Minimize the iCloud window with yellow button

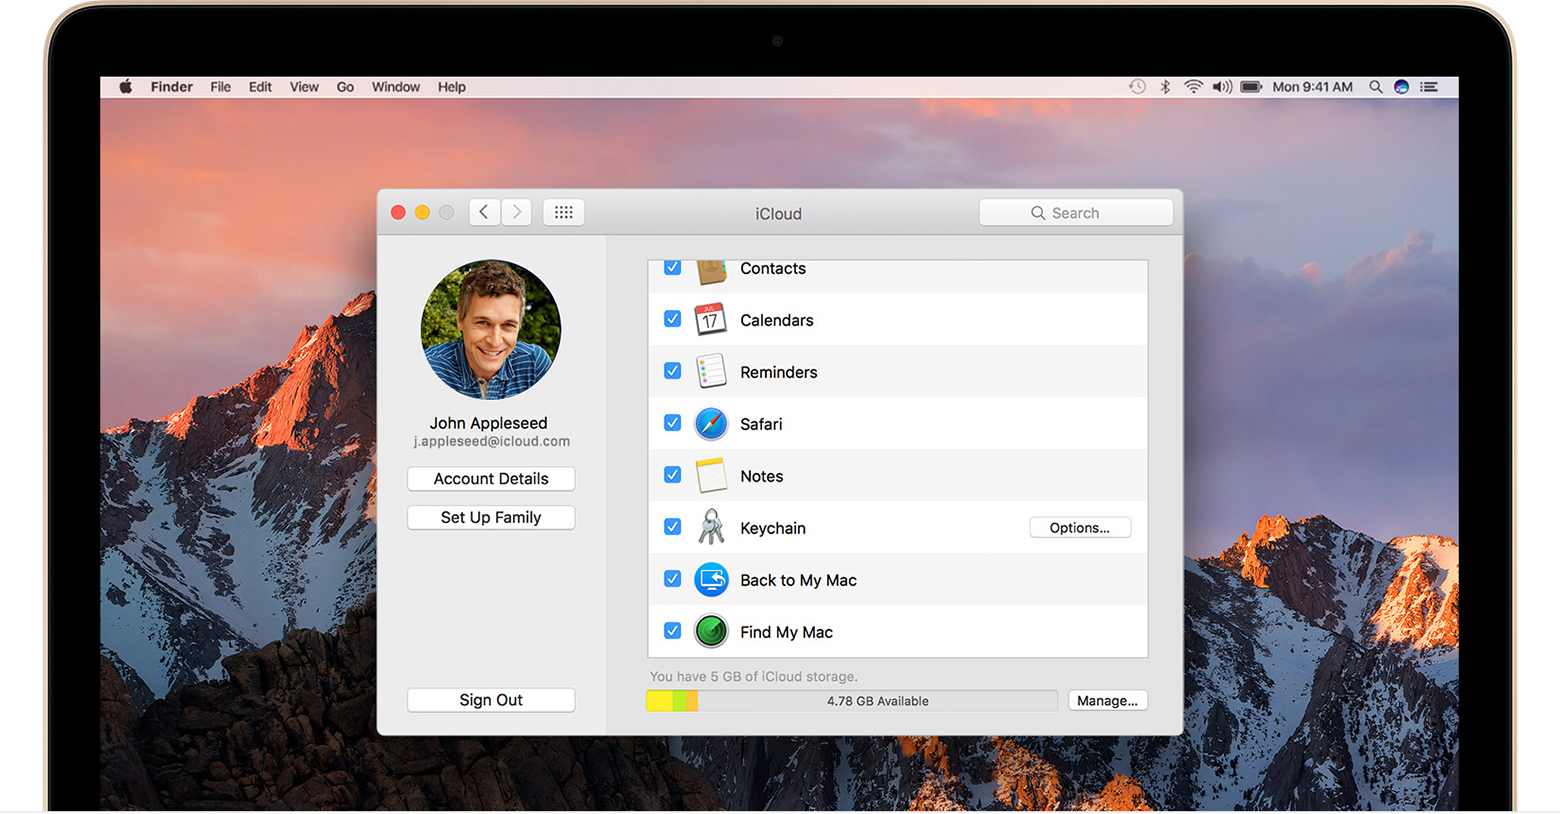tap(422, 212)
